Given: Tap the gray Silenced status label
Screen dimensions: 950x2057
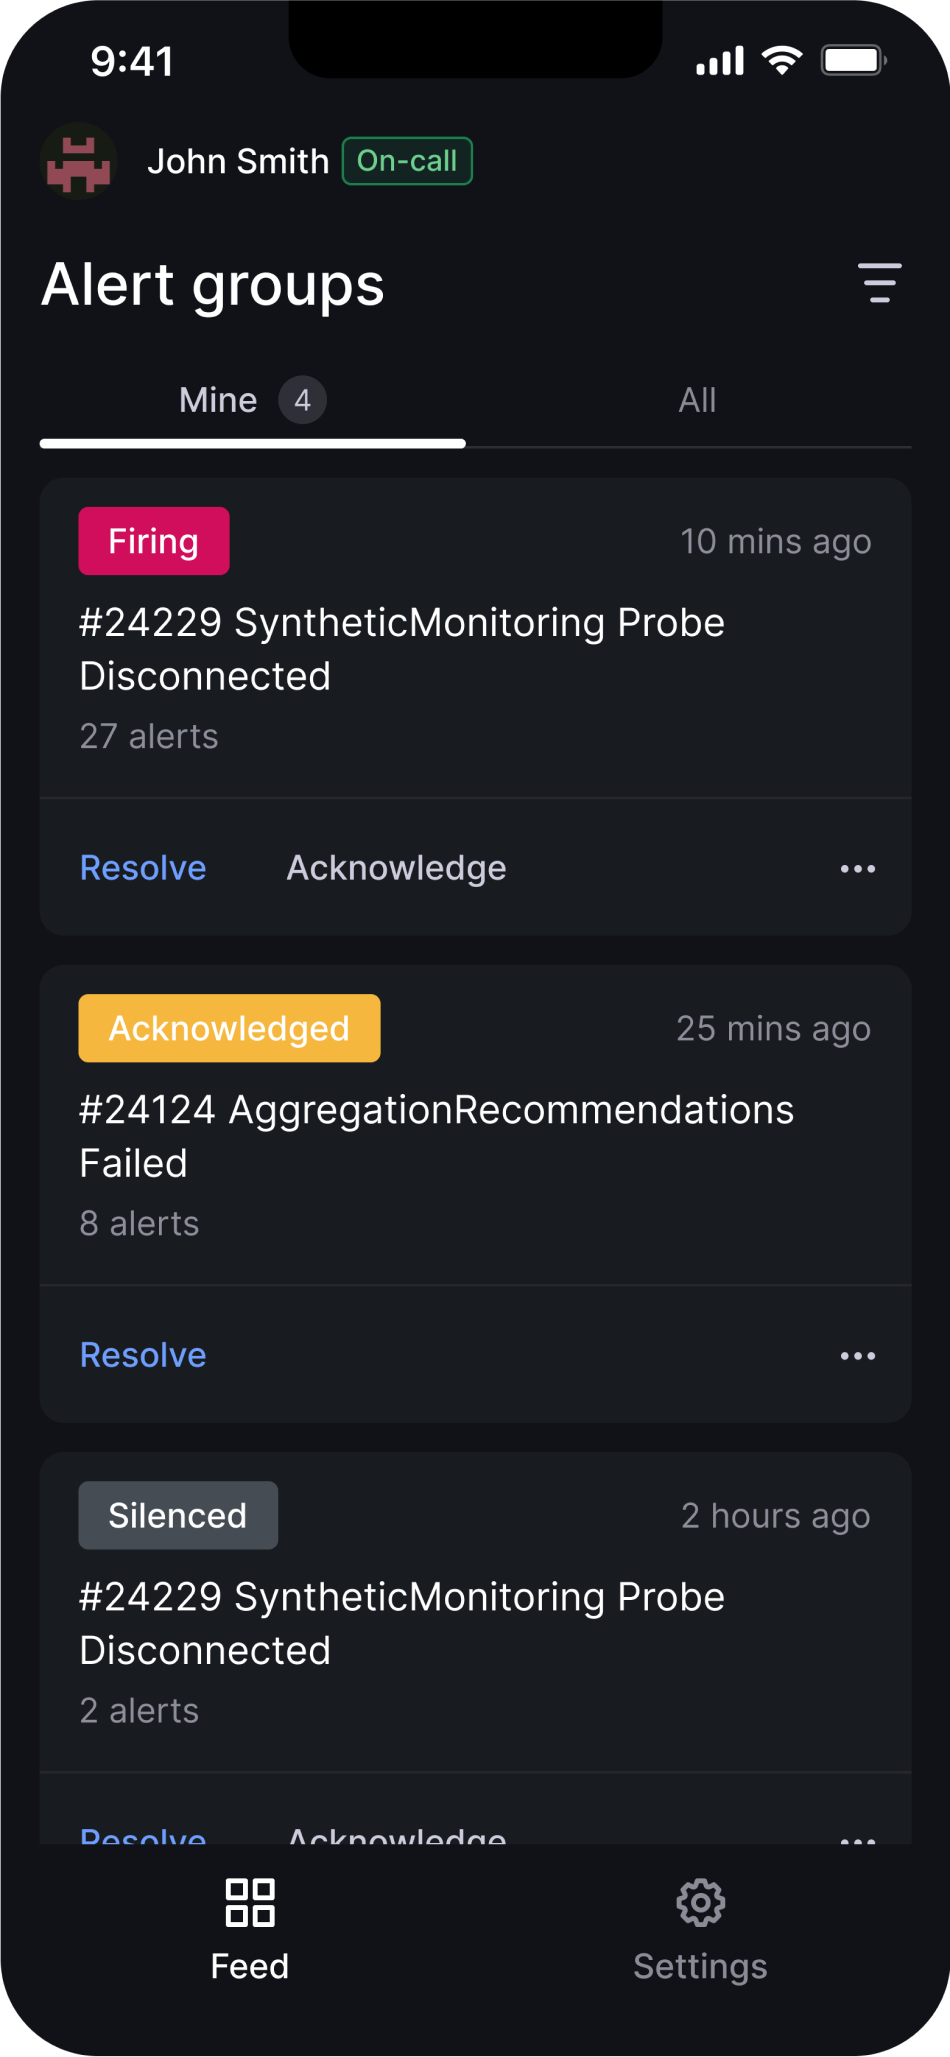Looking at the screenshot, I should (x=178, y=1515).
